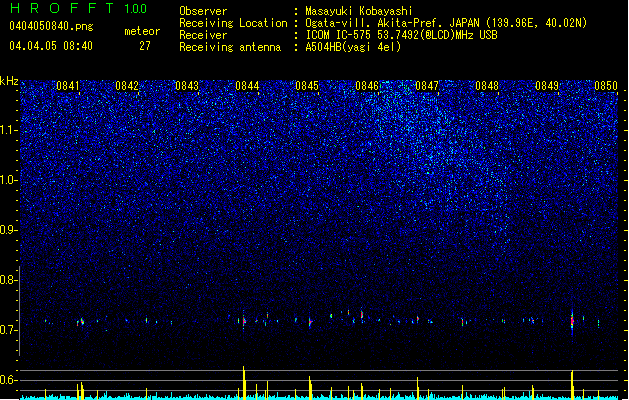Click the 0.9 frequency axis label
The width and height of the screenshot is (629, 400).
click(8, 230)
